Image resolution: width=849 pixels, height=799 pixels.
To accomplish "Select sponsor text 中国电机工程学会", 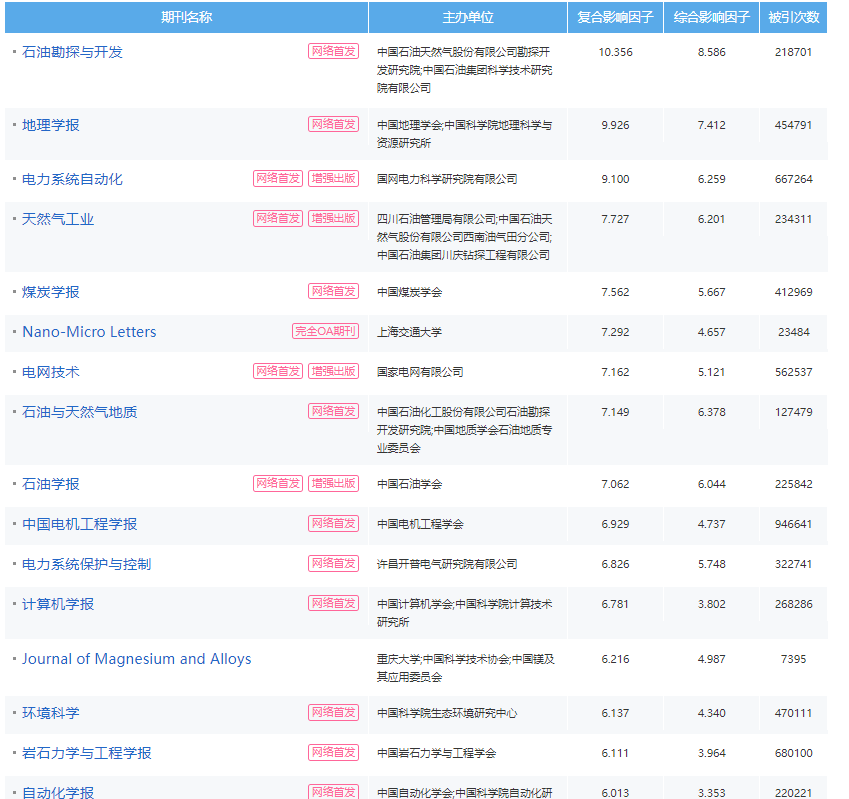I will [420, 524].
